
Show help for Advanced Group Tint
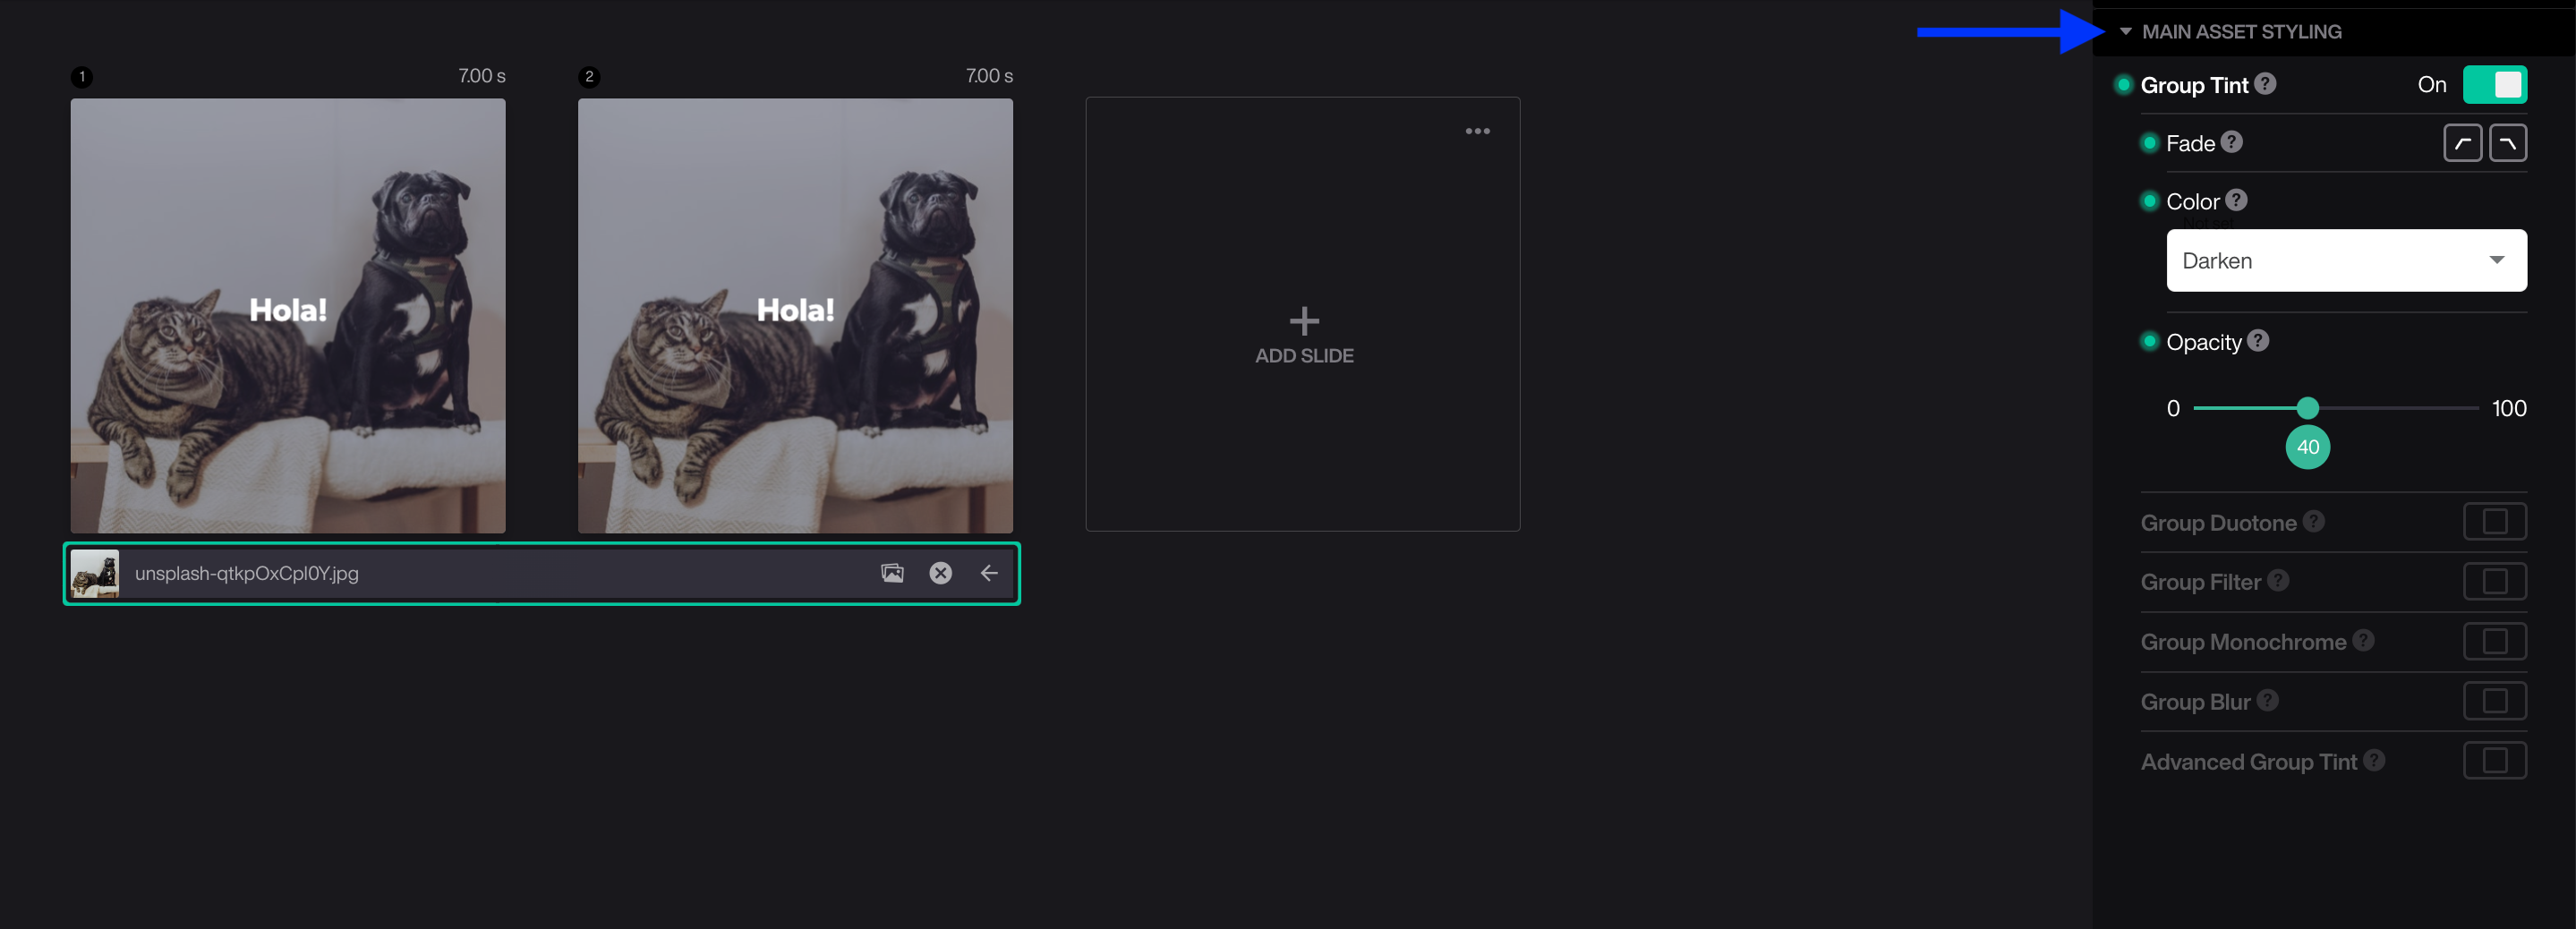pos(2373,761)
